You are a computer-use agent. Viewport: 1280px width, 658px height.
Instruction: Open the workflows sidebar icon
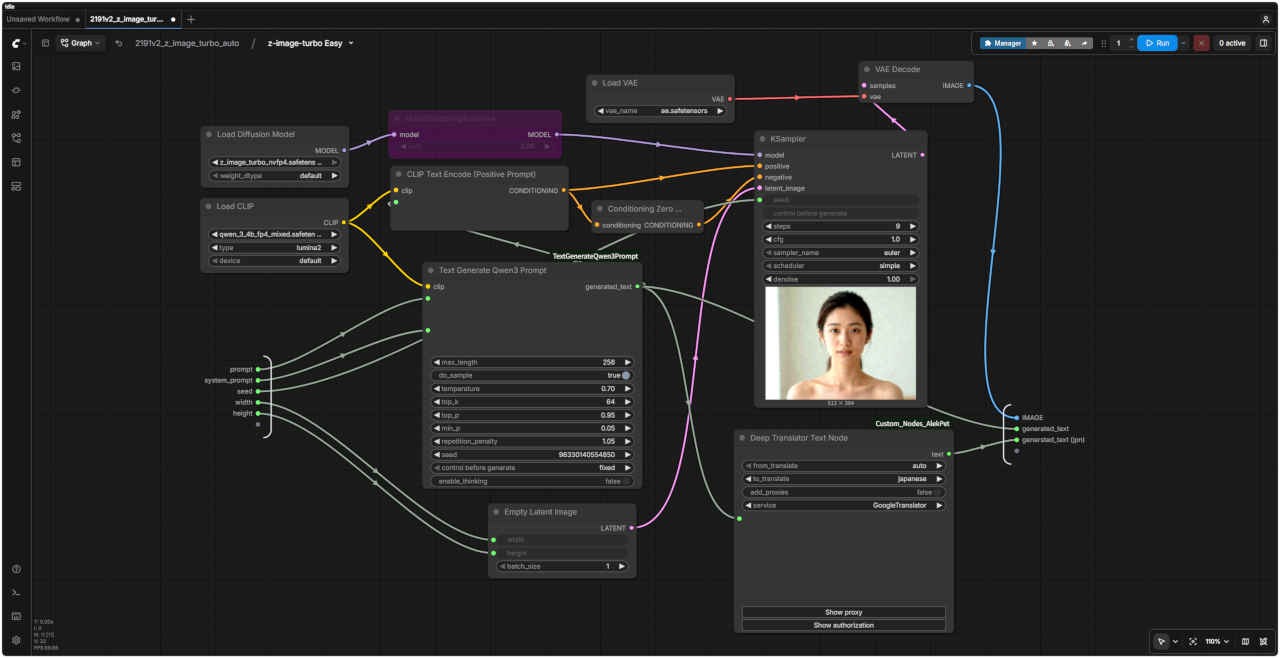16,138
